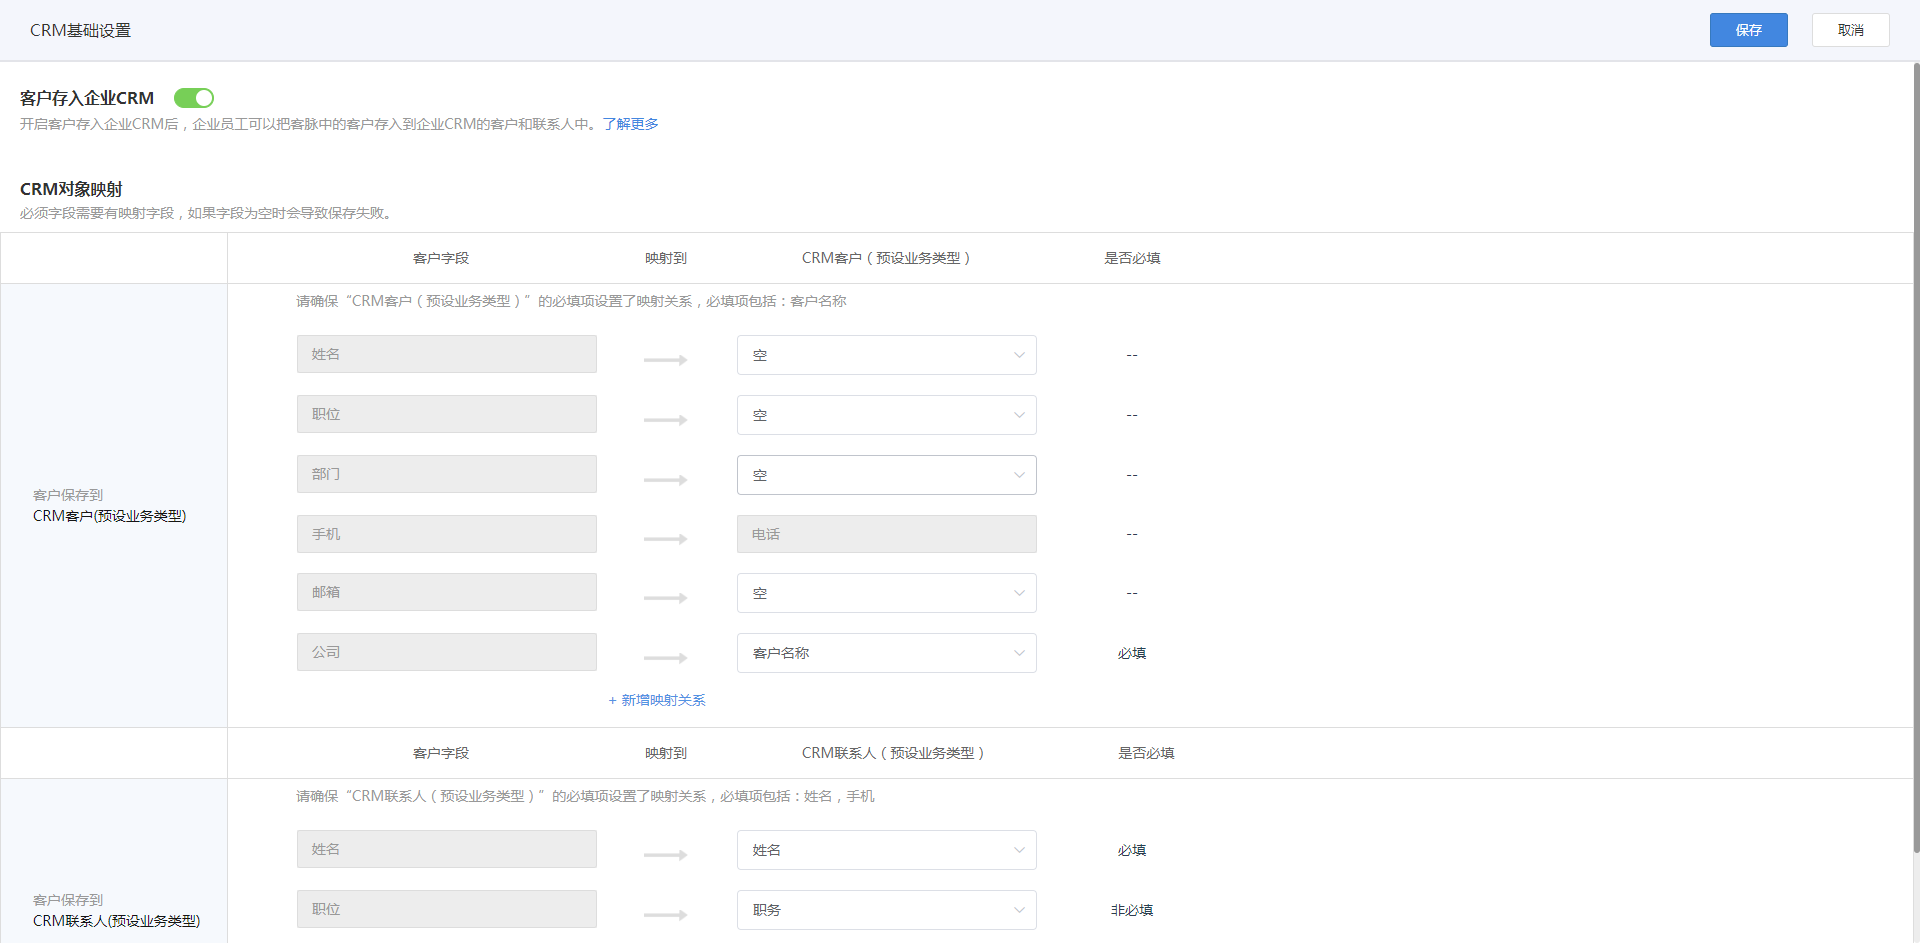Viewport: 1920px width, 943px height.
Task: Expand the 职务 mapping dropdown
Action: [886, 910]
